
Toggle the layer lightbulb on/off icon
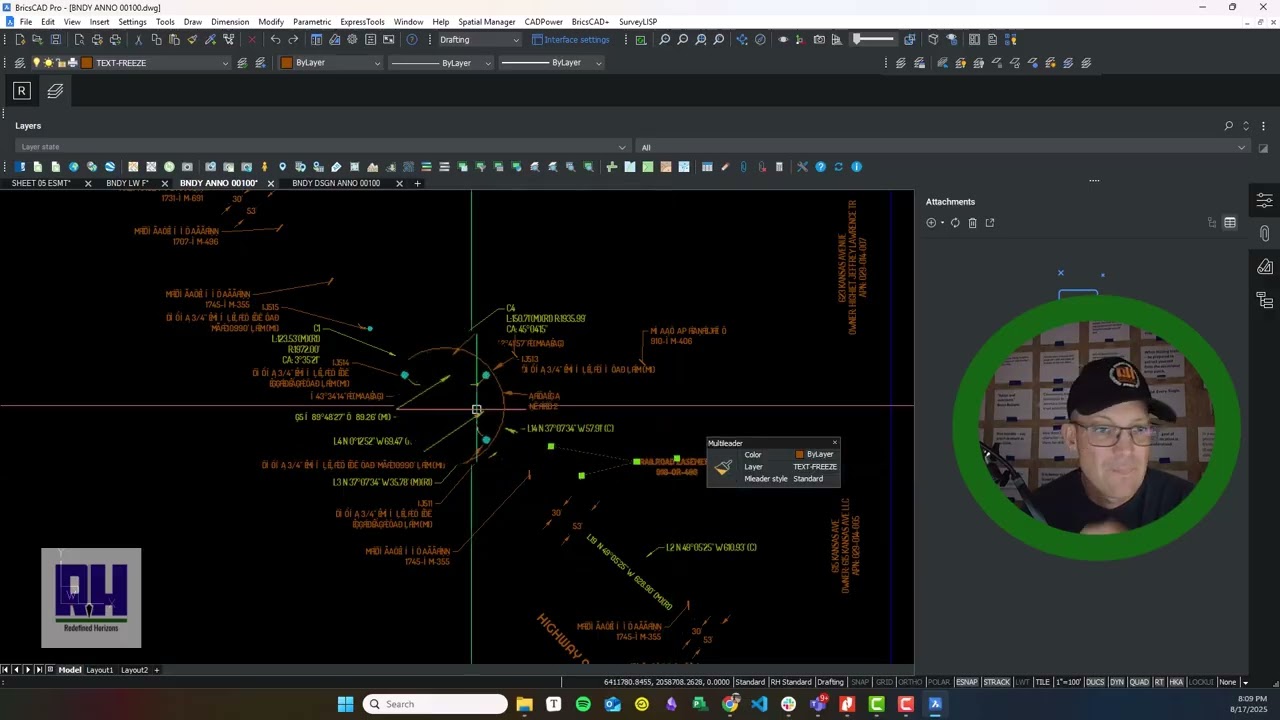coord(36,63)
